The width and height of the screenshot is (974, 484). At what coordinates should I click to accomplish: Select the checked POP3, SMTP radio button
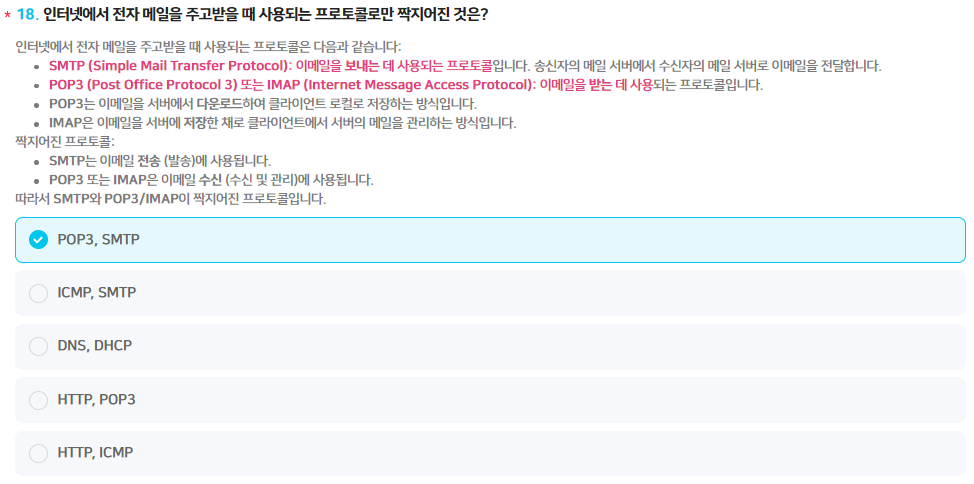pos(39,239)
